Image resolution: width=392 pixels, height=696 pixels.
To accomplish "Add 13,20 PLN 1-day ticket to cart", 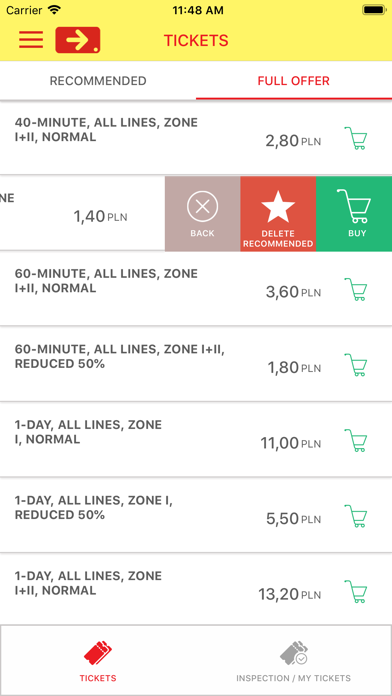I will 356,591.
